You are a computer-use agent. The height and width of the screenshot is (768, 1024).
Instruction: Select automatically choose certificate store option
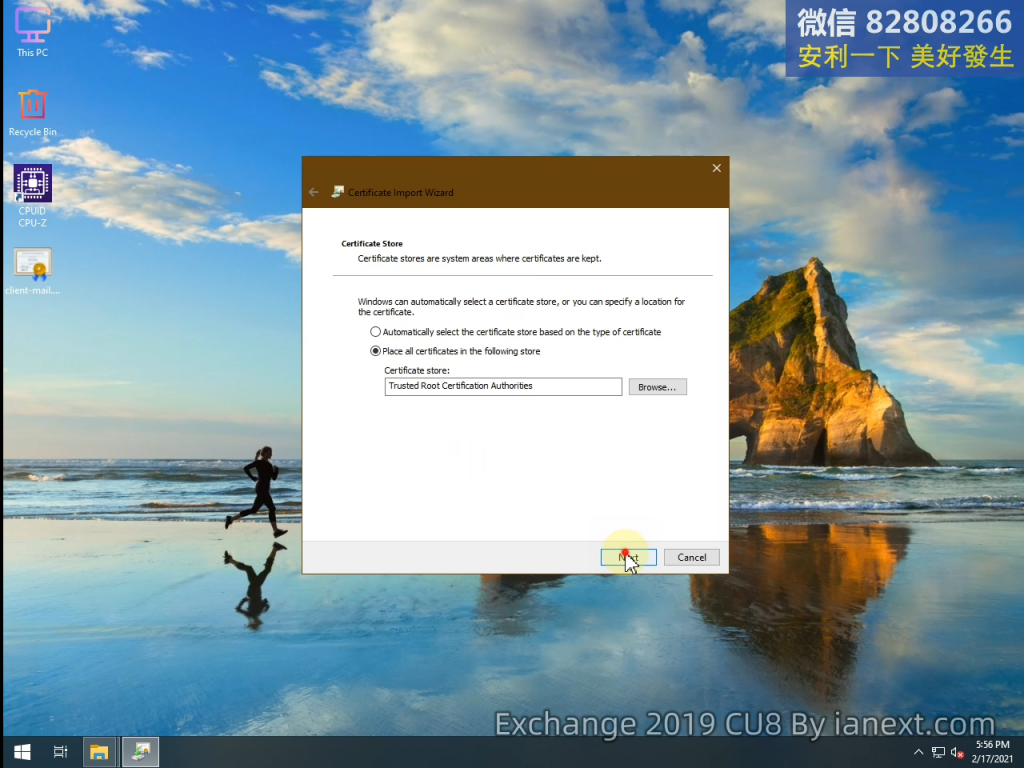[x=376, y=332]
